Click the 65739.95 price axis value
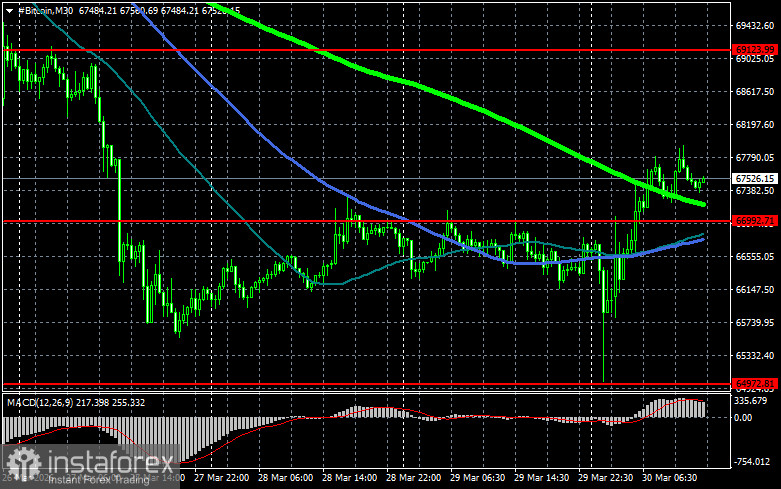The height and width of the screenshot is (489, 781). [x=755, y=323]
